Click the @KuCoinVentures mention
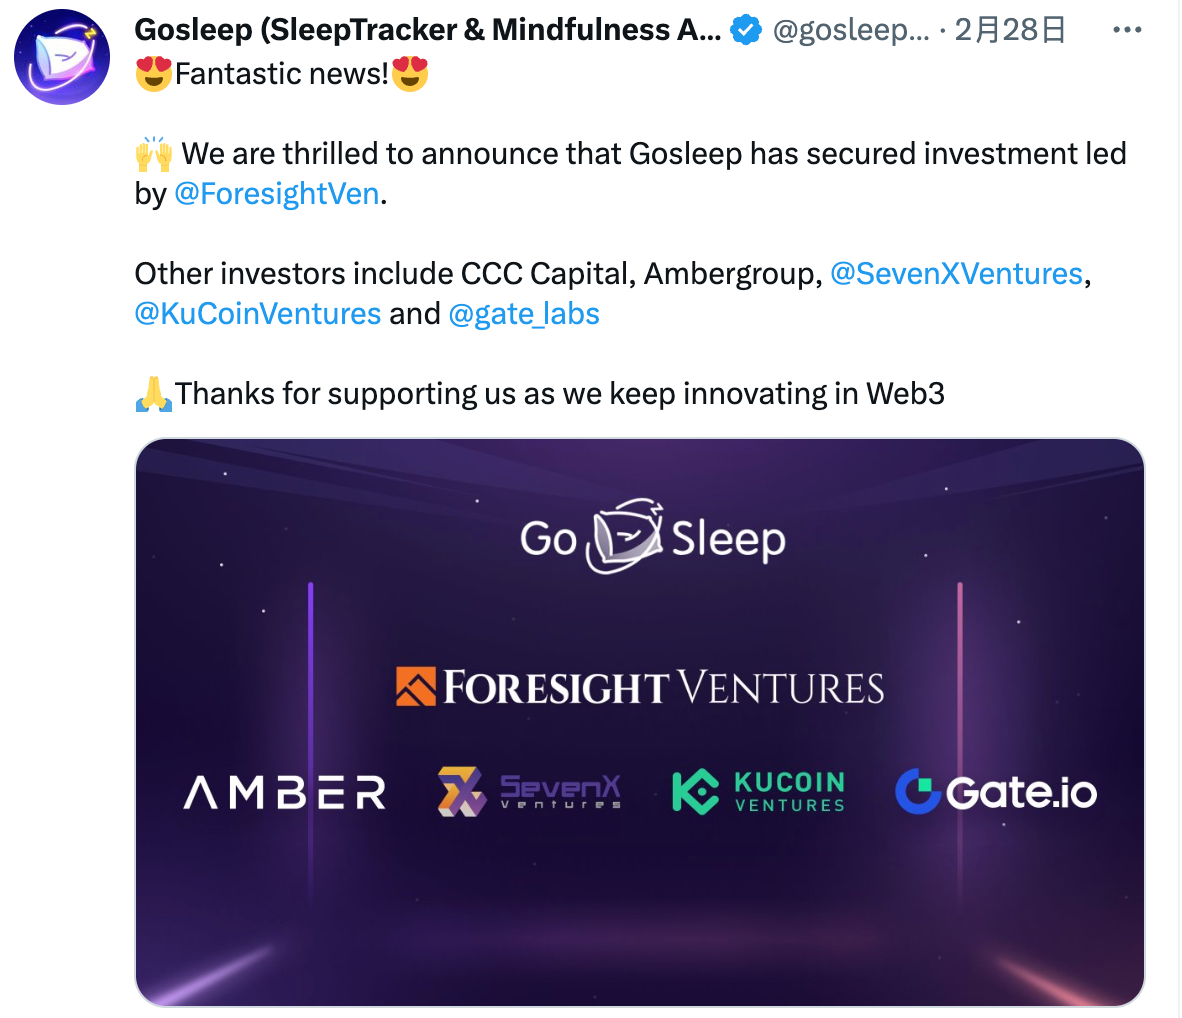Viewport: 1182px width, 1018px height. tap(256, 313)
